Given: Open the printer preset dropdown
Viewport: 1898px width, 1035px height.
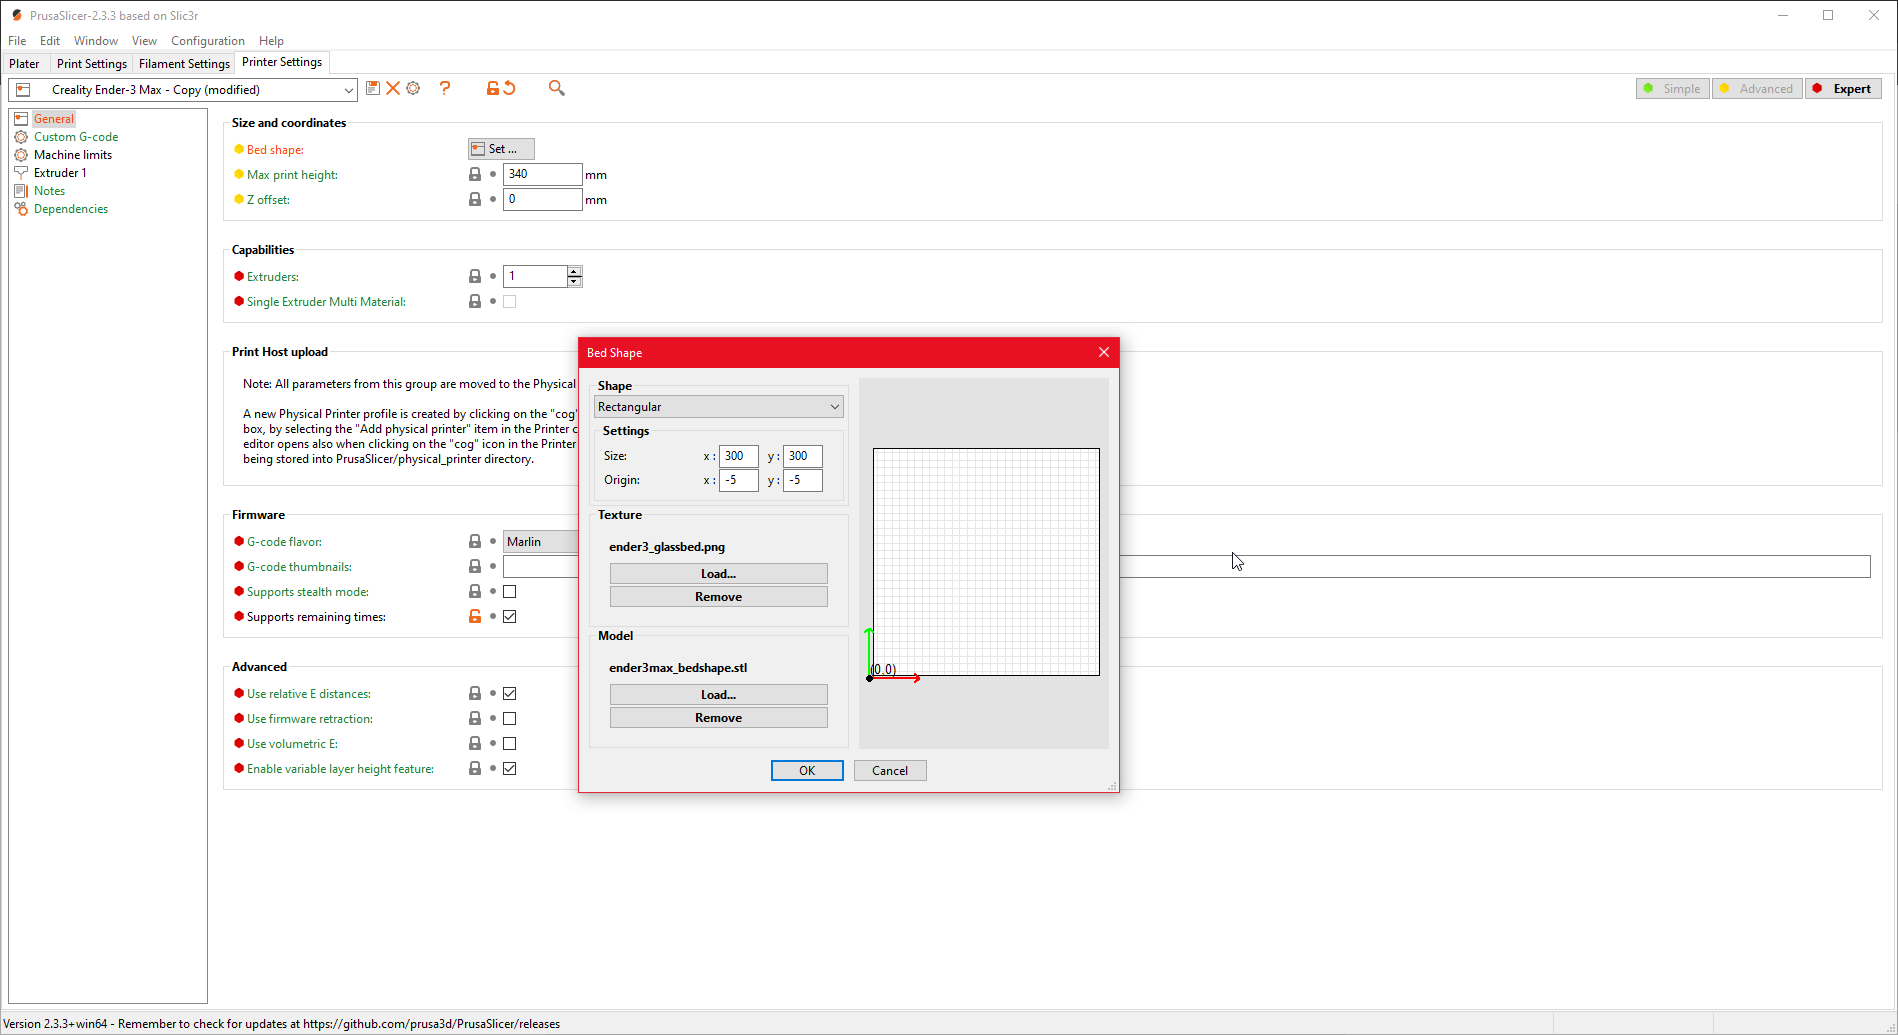Looking at the screenshot, I should (183, 90).
